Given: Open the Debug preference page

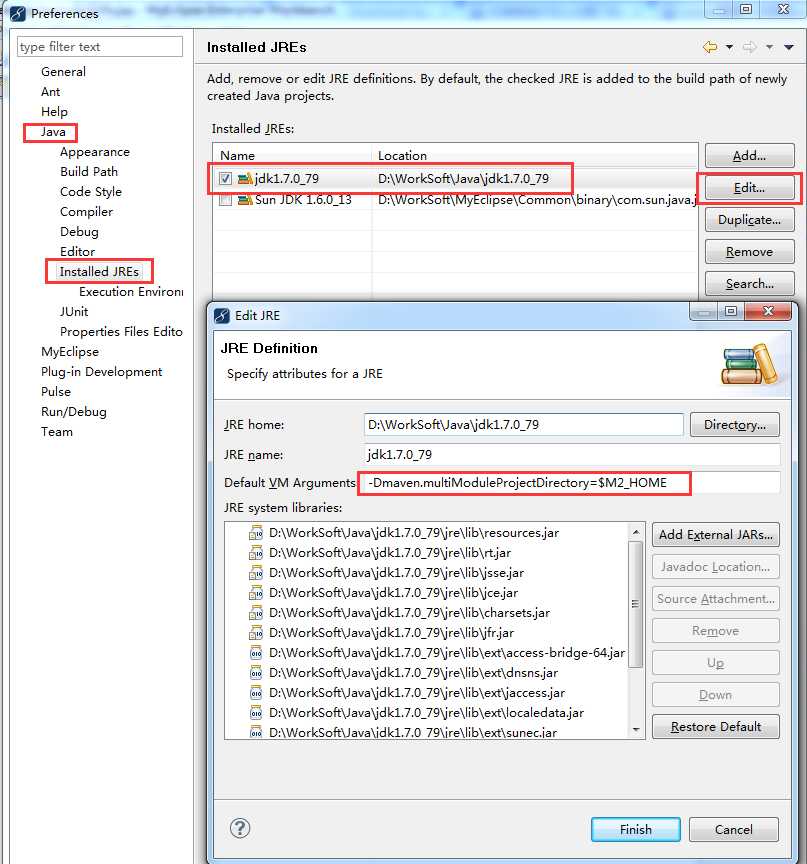Looking at the screenshot, I should tap(79, 231).
